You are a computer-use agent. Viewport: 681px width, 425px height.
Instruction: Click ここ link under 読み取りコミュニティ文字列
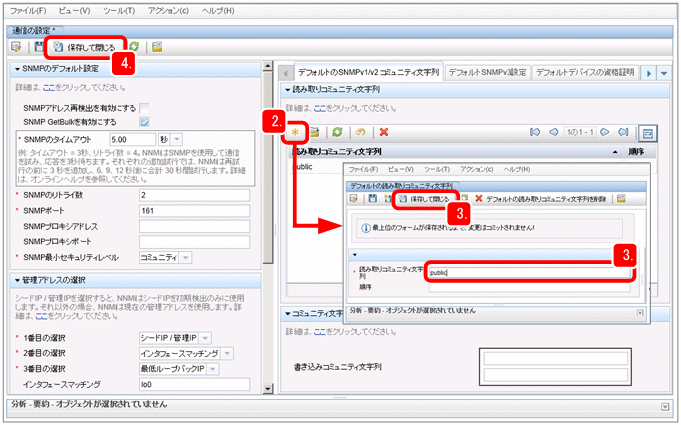(320, 108)
